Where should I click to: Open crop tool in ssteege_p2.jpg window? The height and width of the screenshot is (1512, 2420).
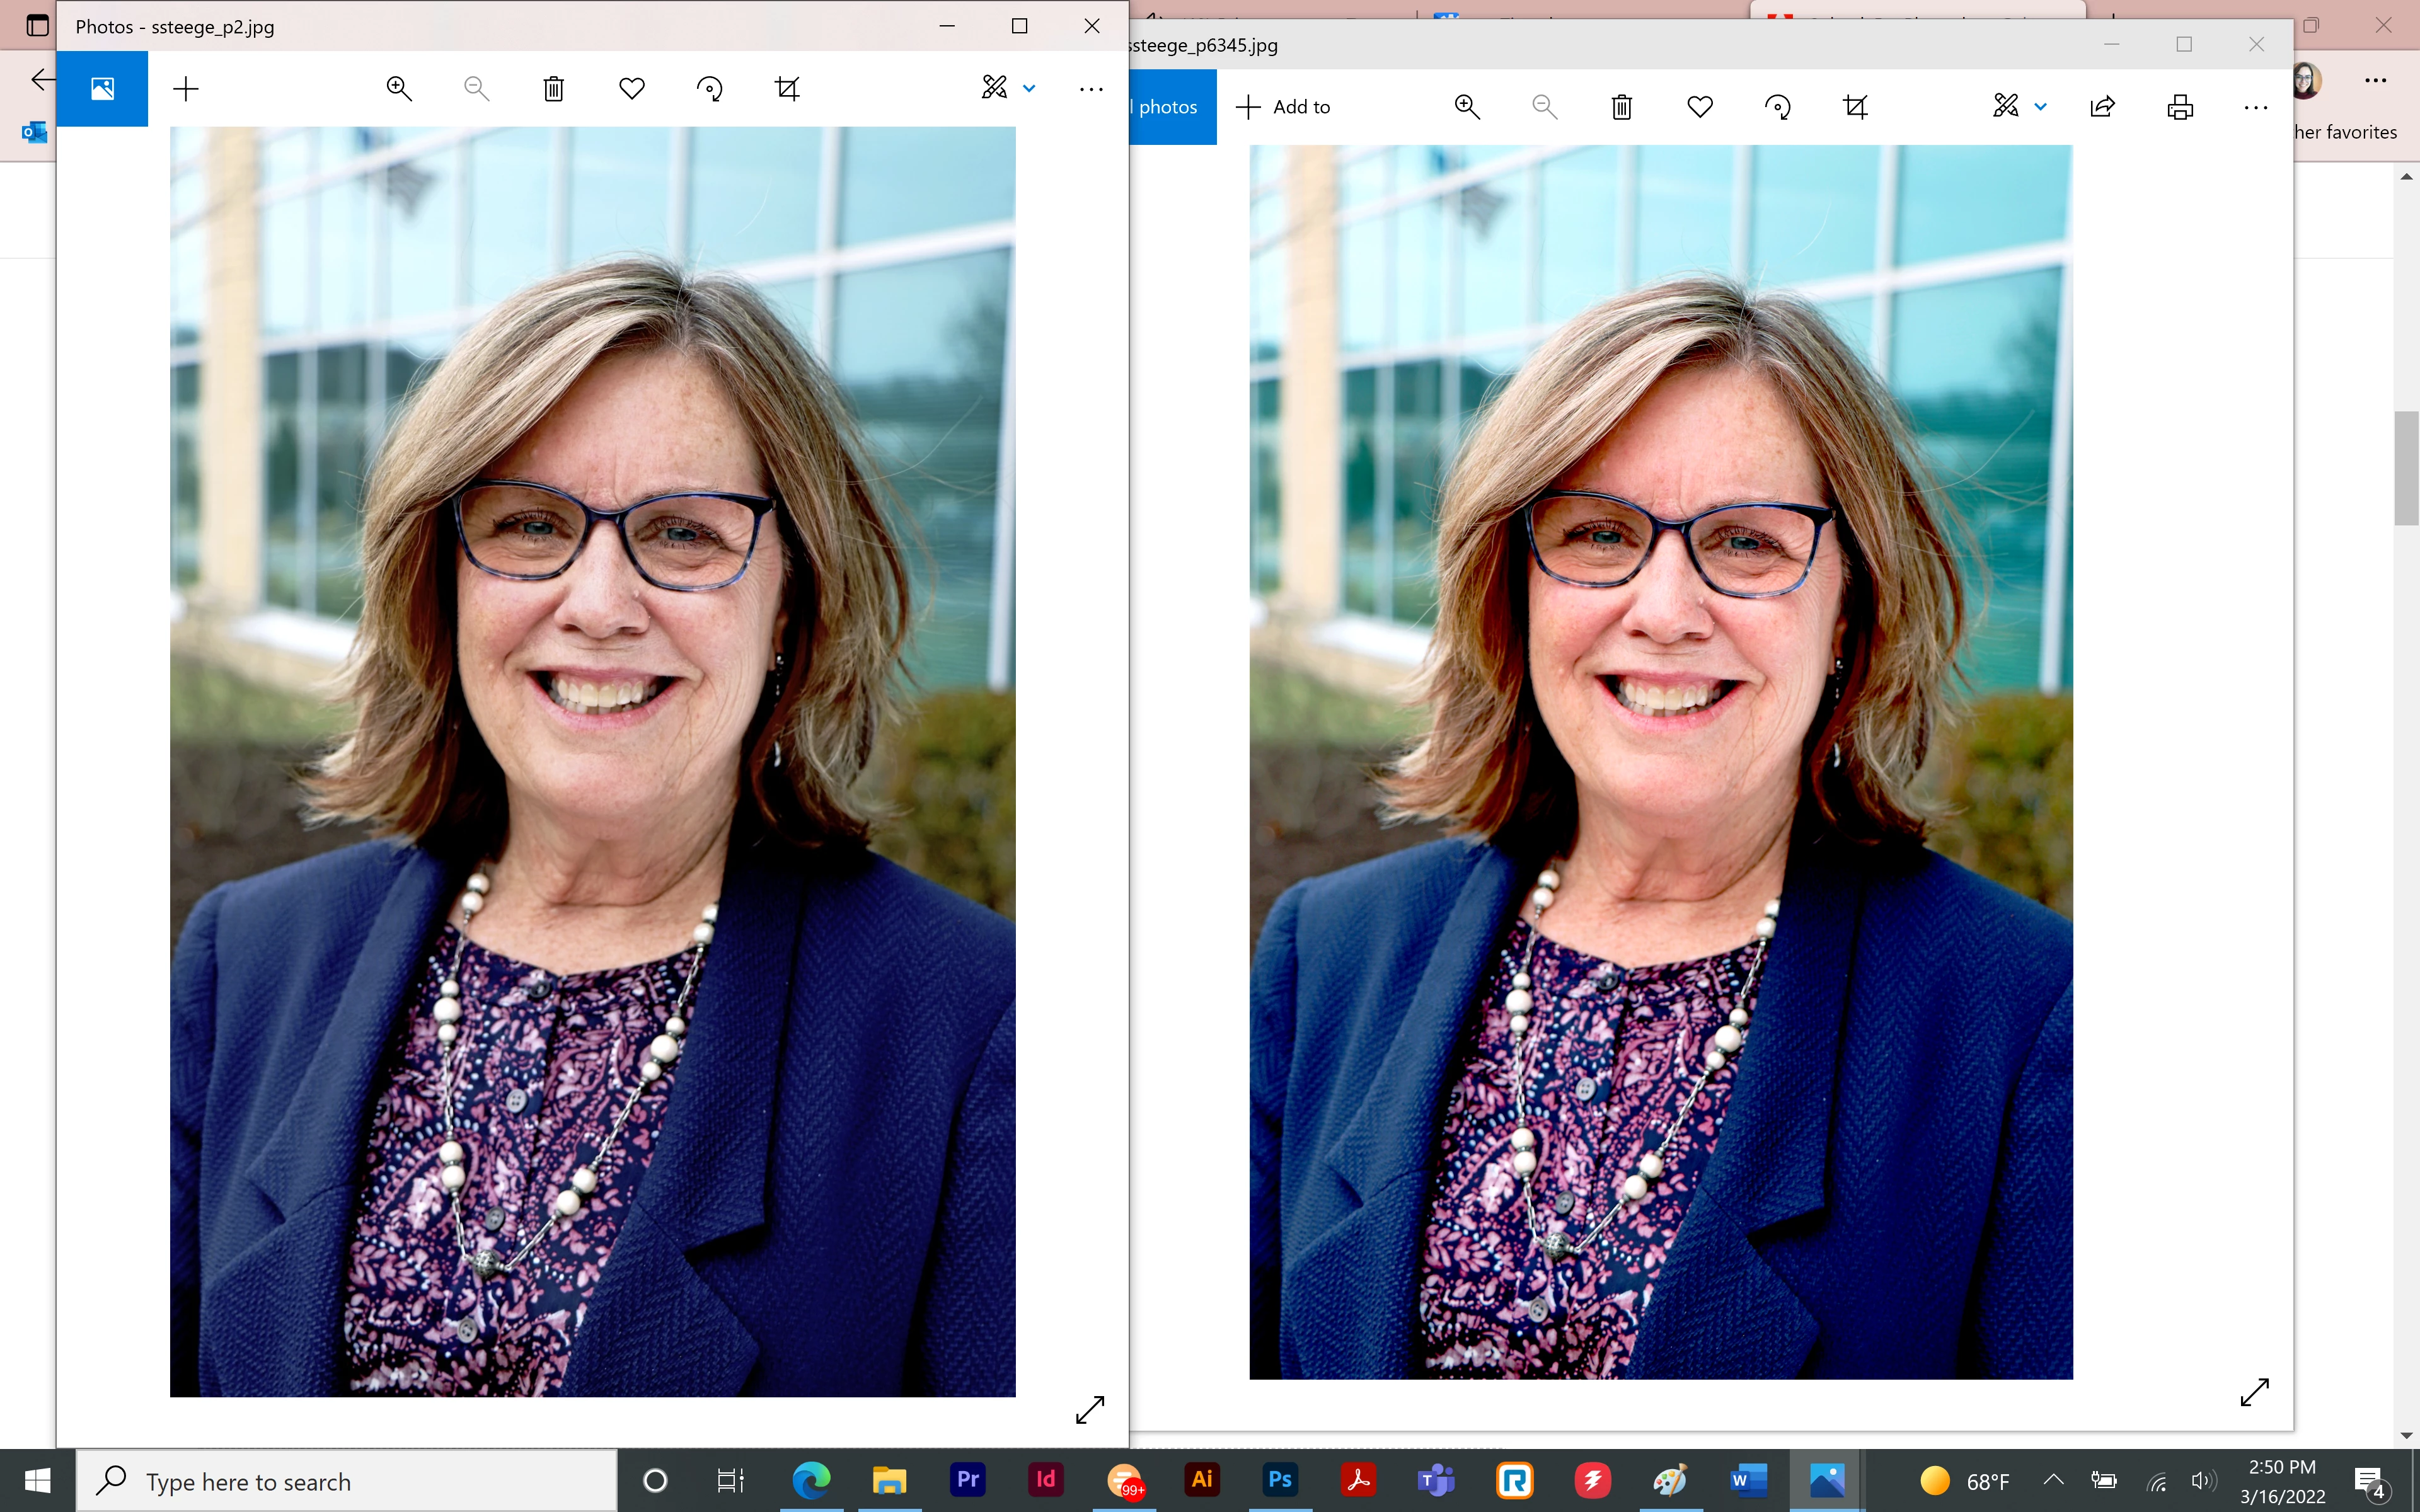tap(787, 89)
